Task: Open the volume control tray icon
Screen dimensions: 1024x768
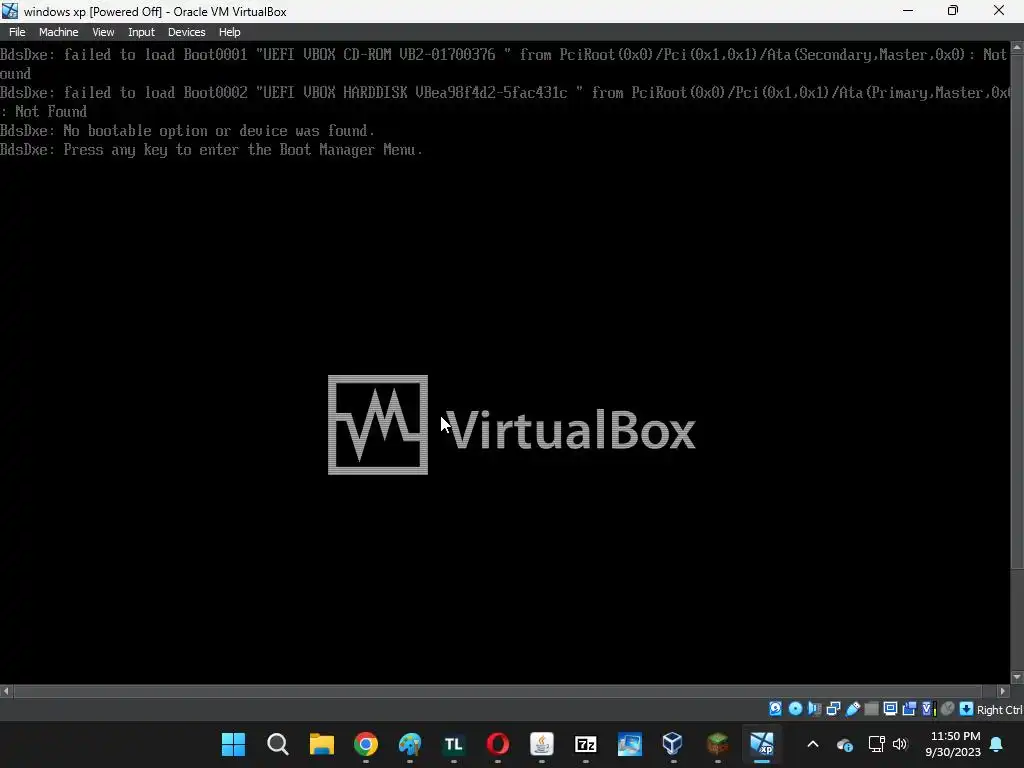Action: (900, 744)
